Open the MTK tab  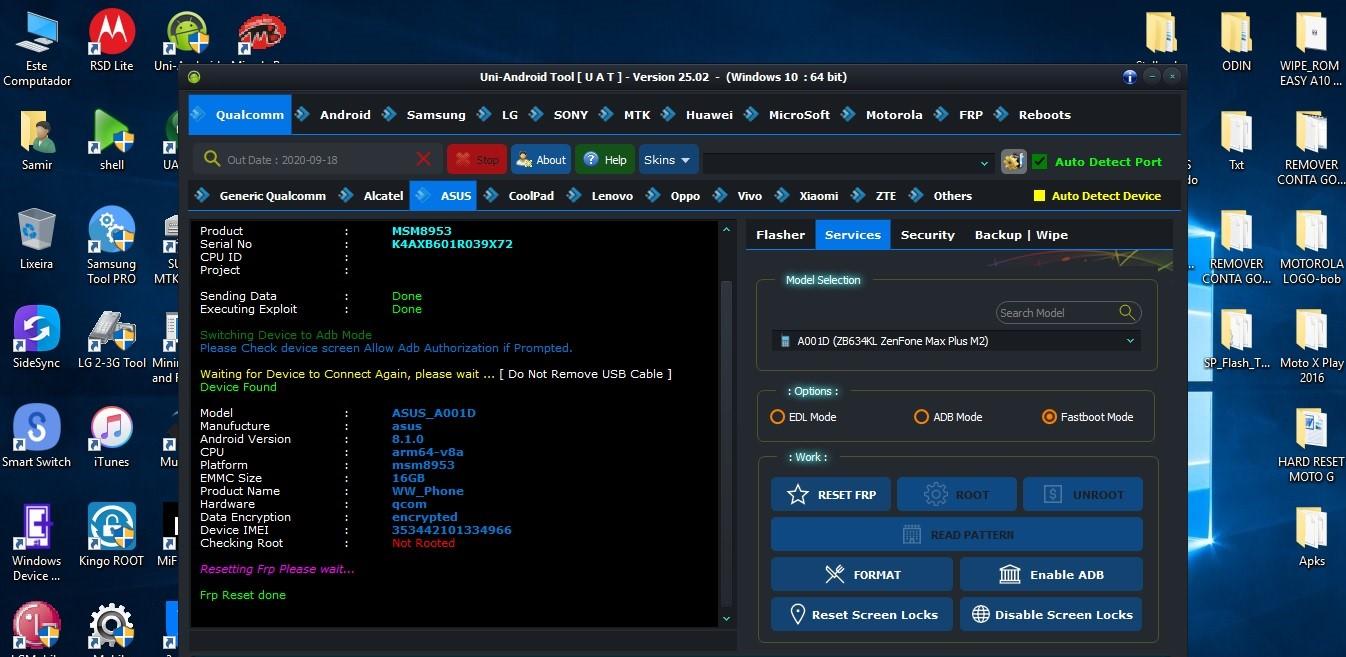[637, 115]
